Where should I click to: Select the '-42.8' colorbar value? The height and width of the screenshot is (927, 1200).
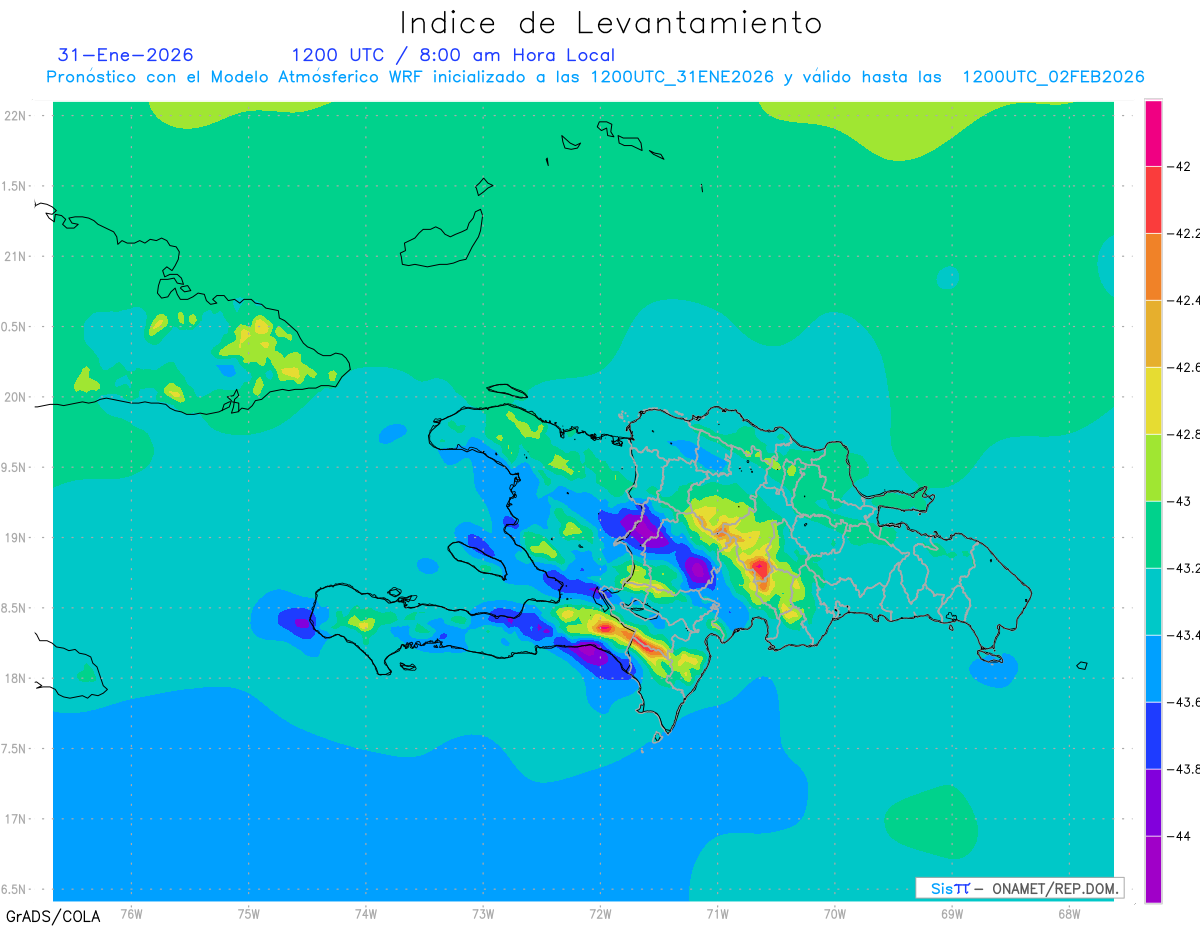click(1184, 434)
